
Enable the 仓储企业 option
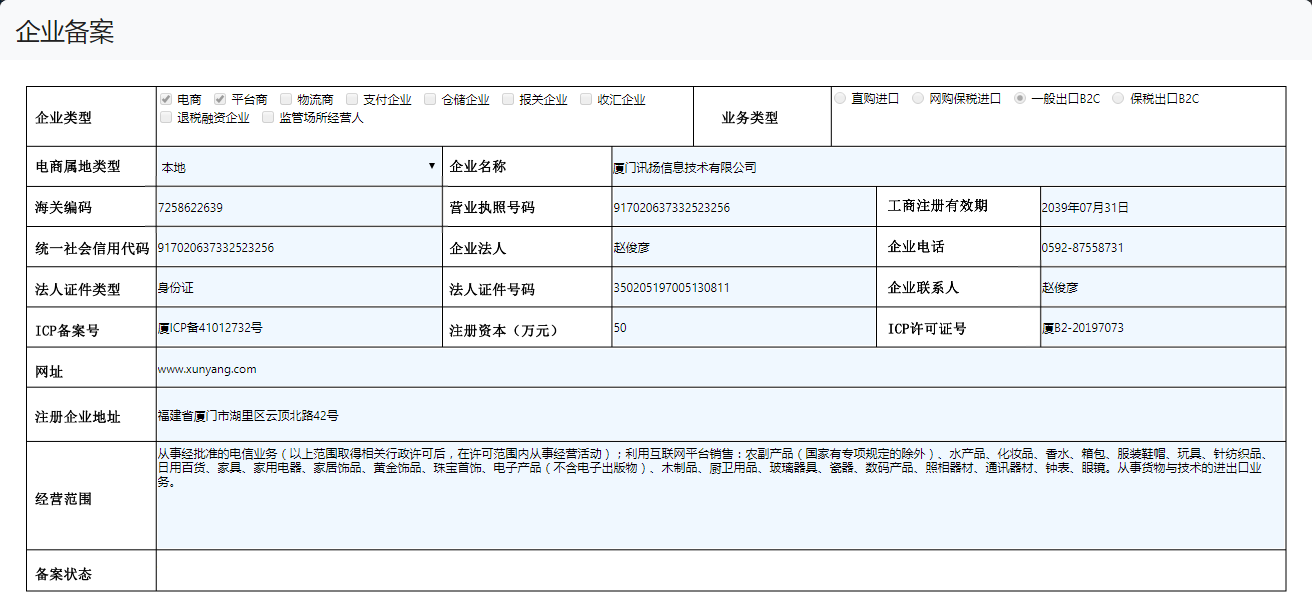coord(430,99)
